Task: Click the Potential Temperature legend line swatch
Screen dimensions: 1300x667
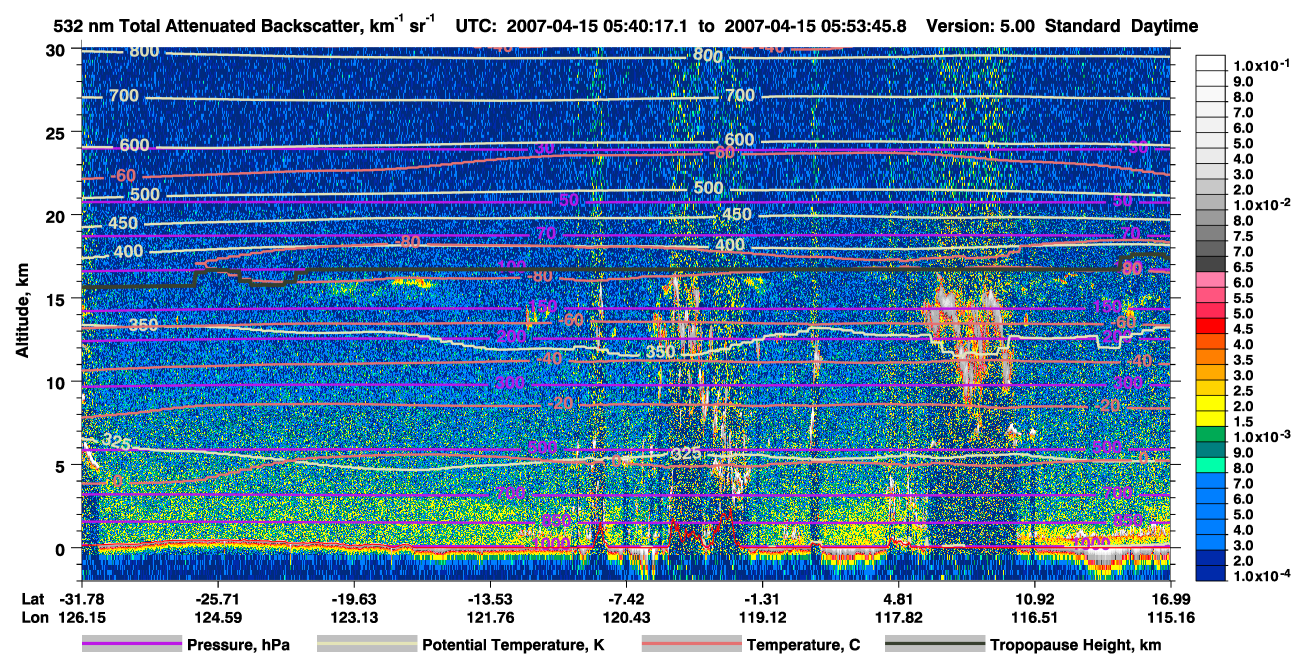Action: (x=366, y=644)
